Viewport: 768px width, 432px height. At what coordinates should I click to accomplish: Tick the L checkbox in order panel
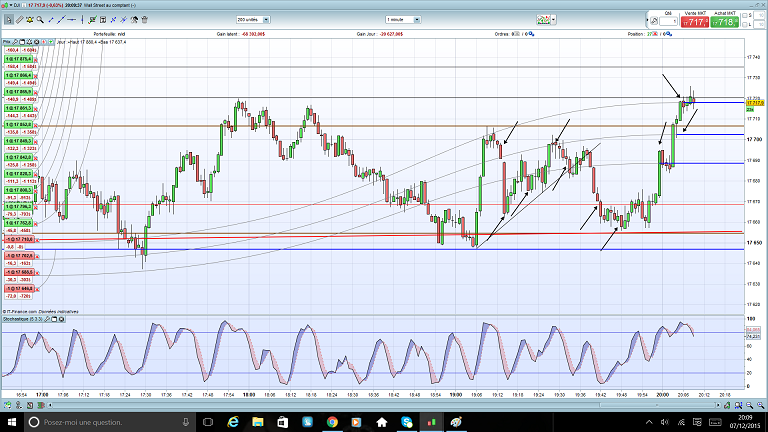point(745,24)
